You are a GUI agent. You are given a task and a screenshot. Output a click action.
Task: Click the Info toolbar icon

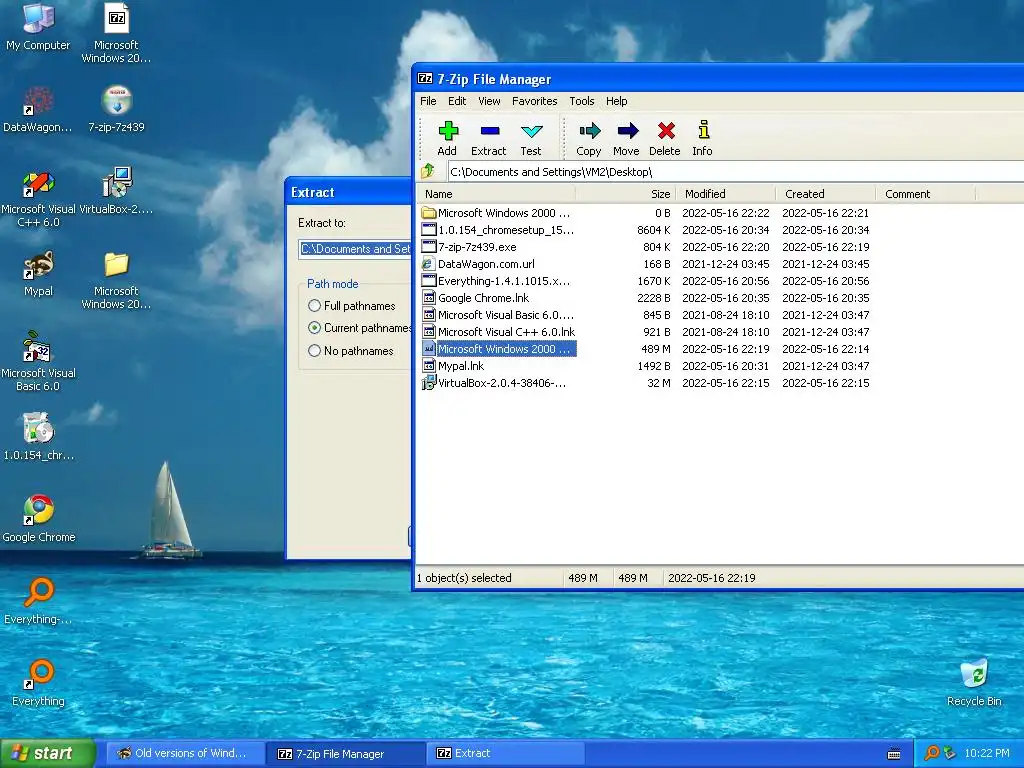(703, 138)
